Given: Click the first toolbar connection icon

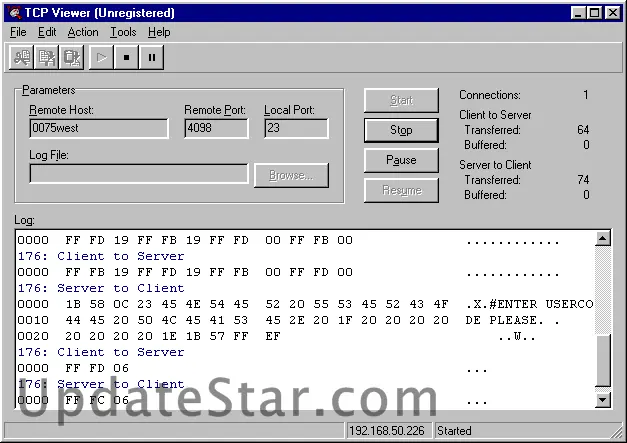Looking at the screenshot, I should coord(21,57).
